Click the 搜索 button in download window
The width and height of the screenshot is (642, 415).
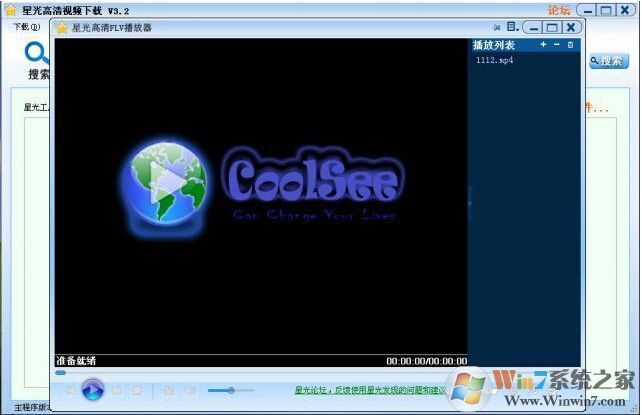(608, 61)
